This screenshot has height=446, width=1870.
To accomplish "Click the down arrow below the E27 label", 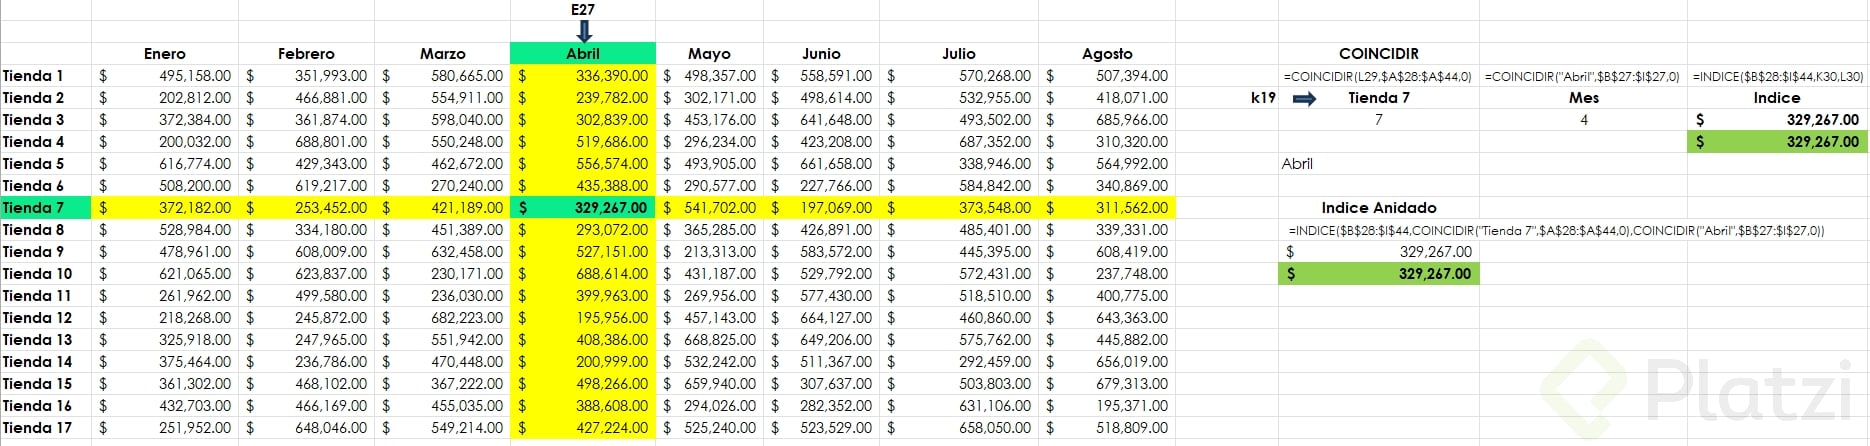I will (x=584, y=31).
